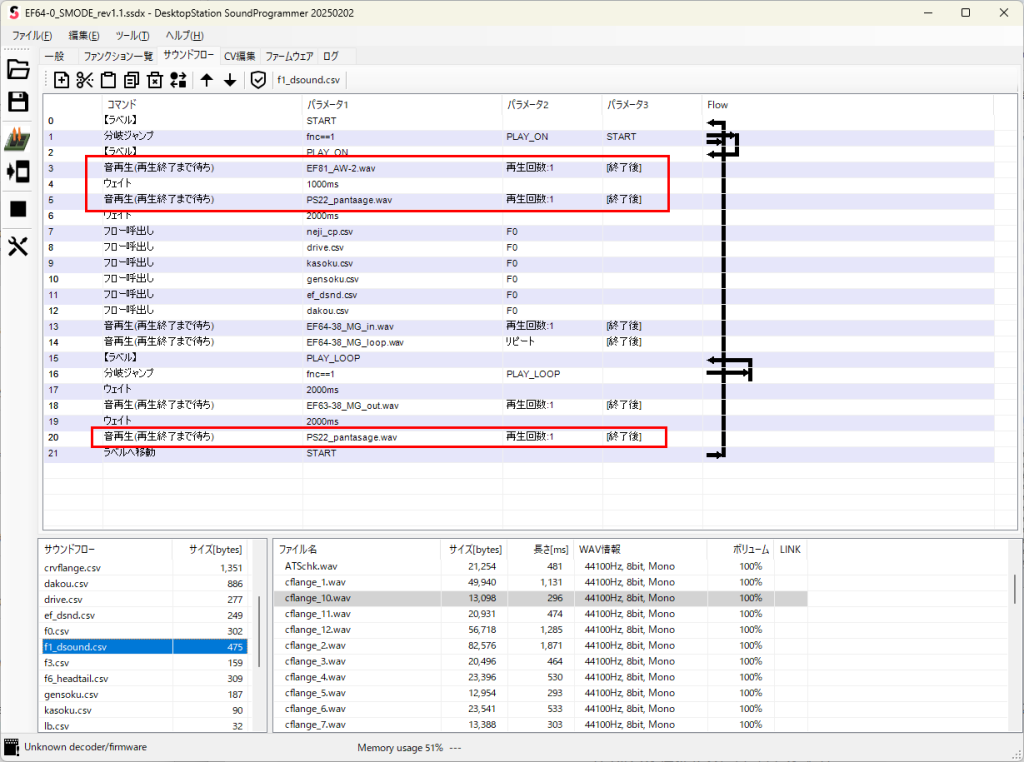Open the ファイル(F) menu
This screenshot has height=762, width=1024.
pos(32,35)
